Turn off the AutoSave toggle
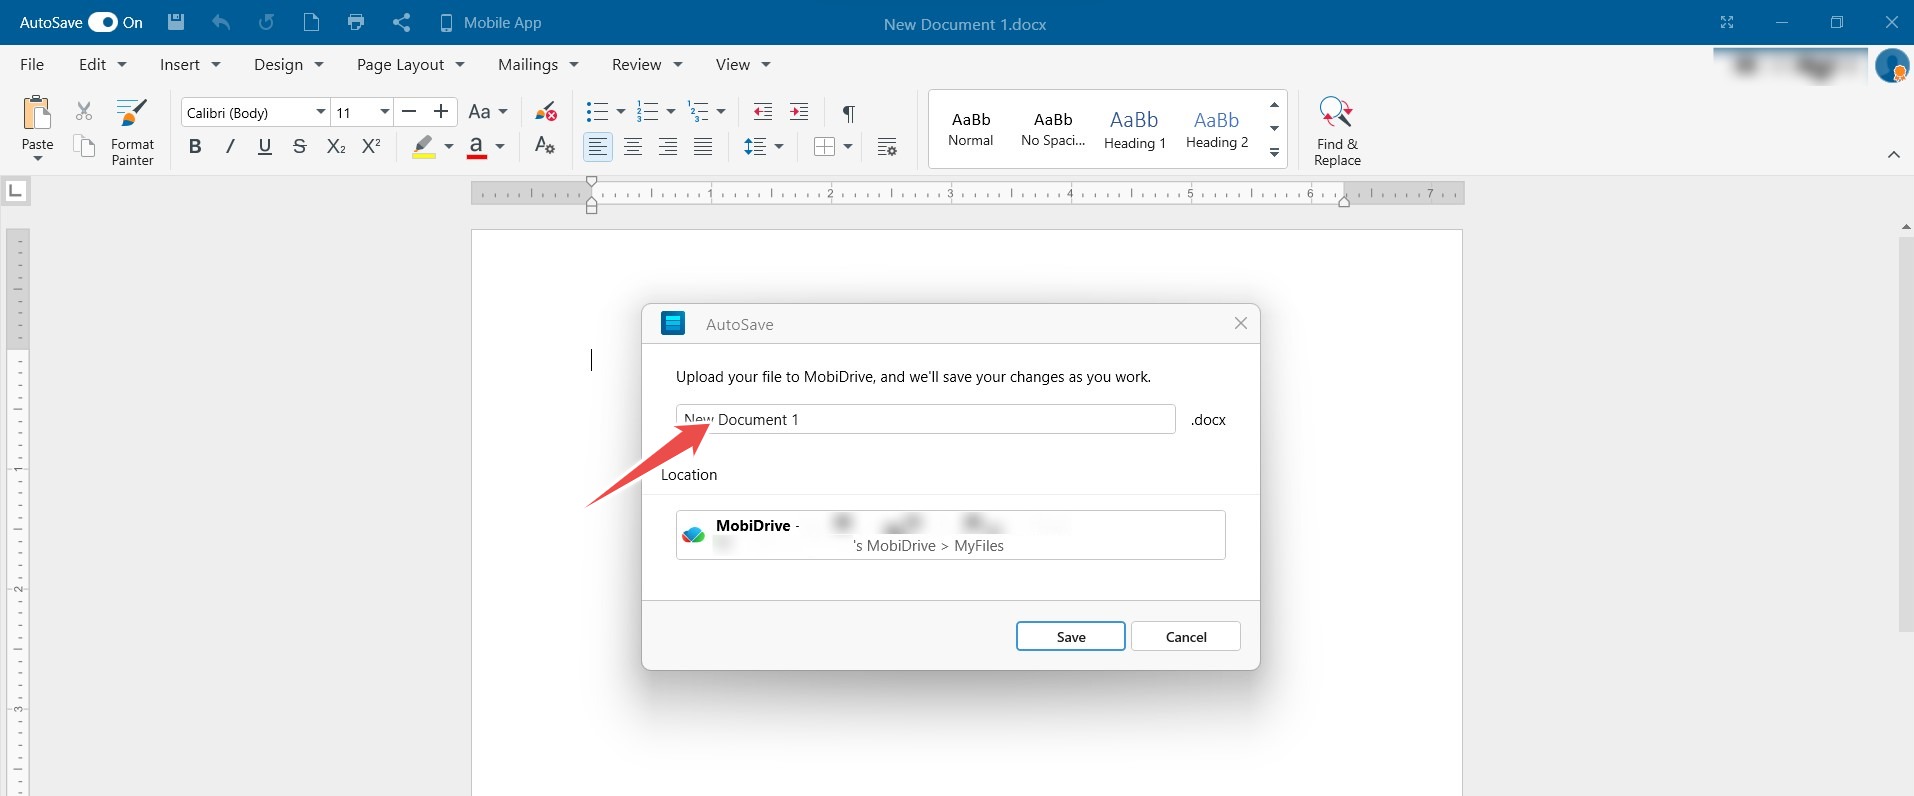The width and height of the screenshot is (1914, 796). pos(103,22)
